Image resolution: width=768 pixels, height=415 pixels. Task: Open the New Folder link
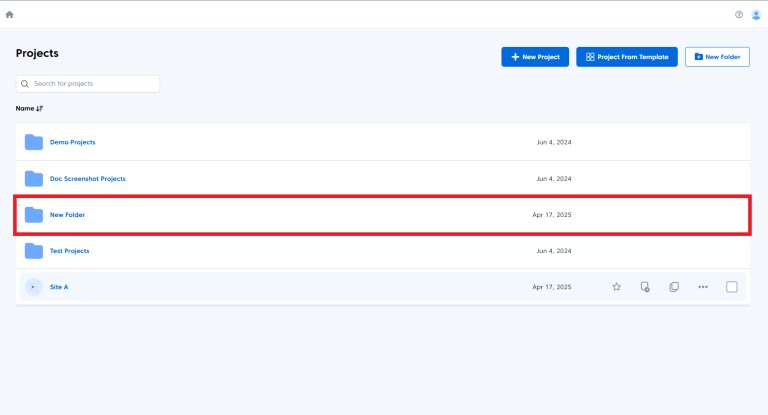[67, 215]
